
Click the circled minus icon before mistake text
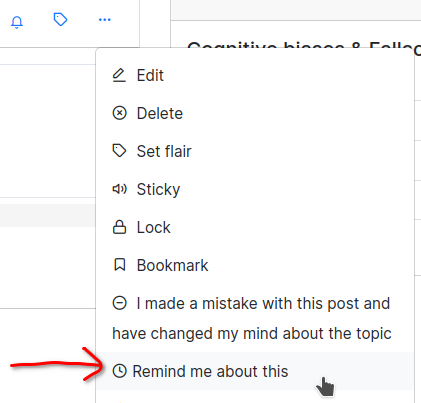pyautogui.click(x=119, y=303)
